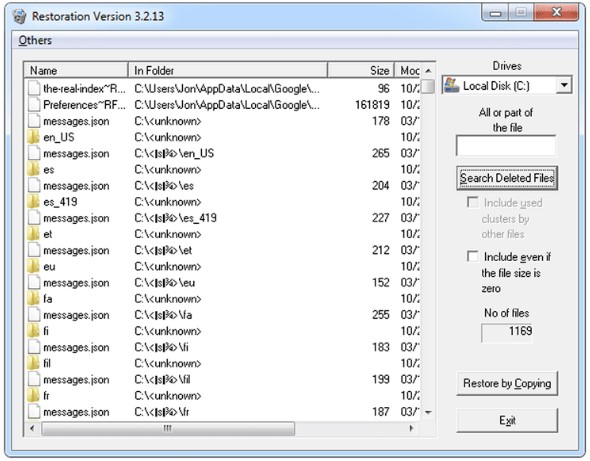590x461 pixels.
Task: Open the Drives dropdown arrow
Action: 564,85
